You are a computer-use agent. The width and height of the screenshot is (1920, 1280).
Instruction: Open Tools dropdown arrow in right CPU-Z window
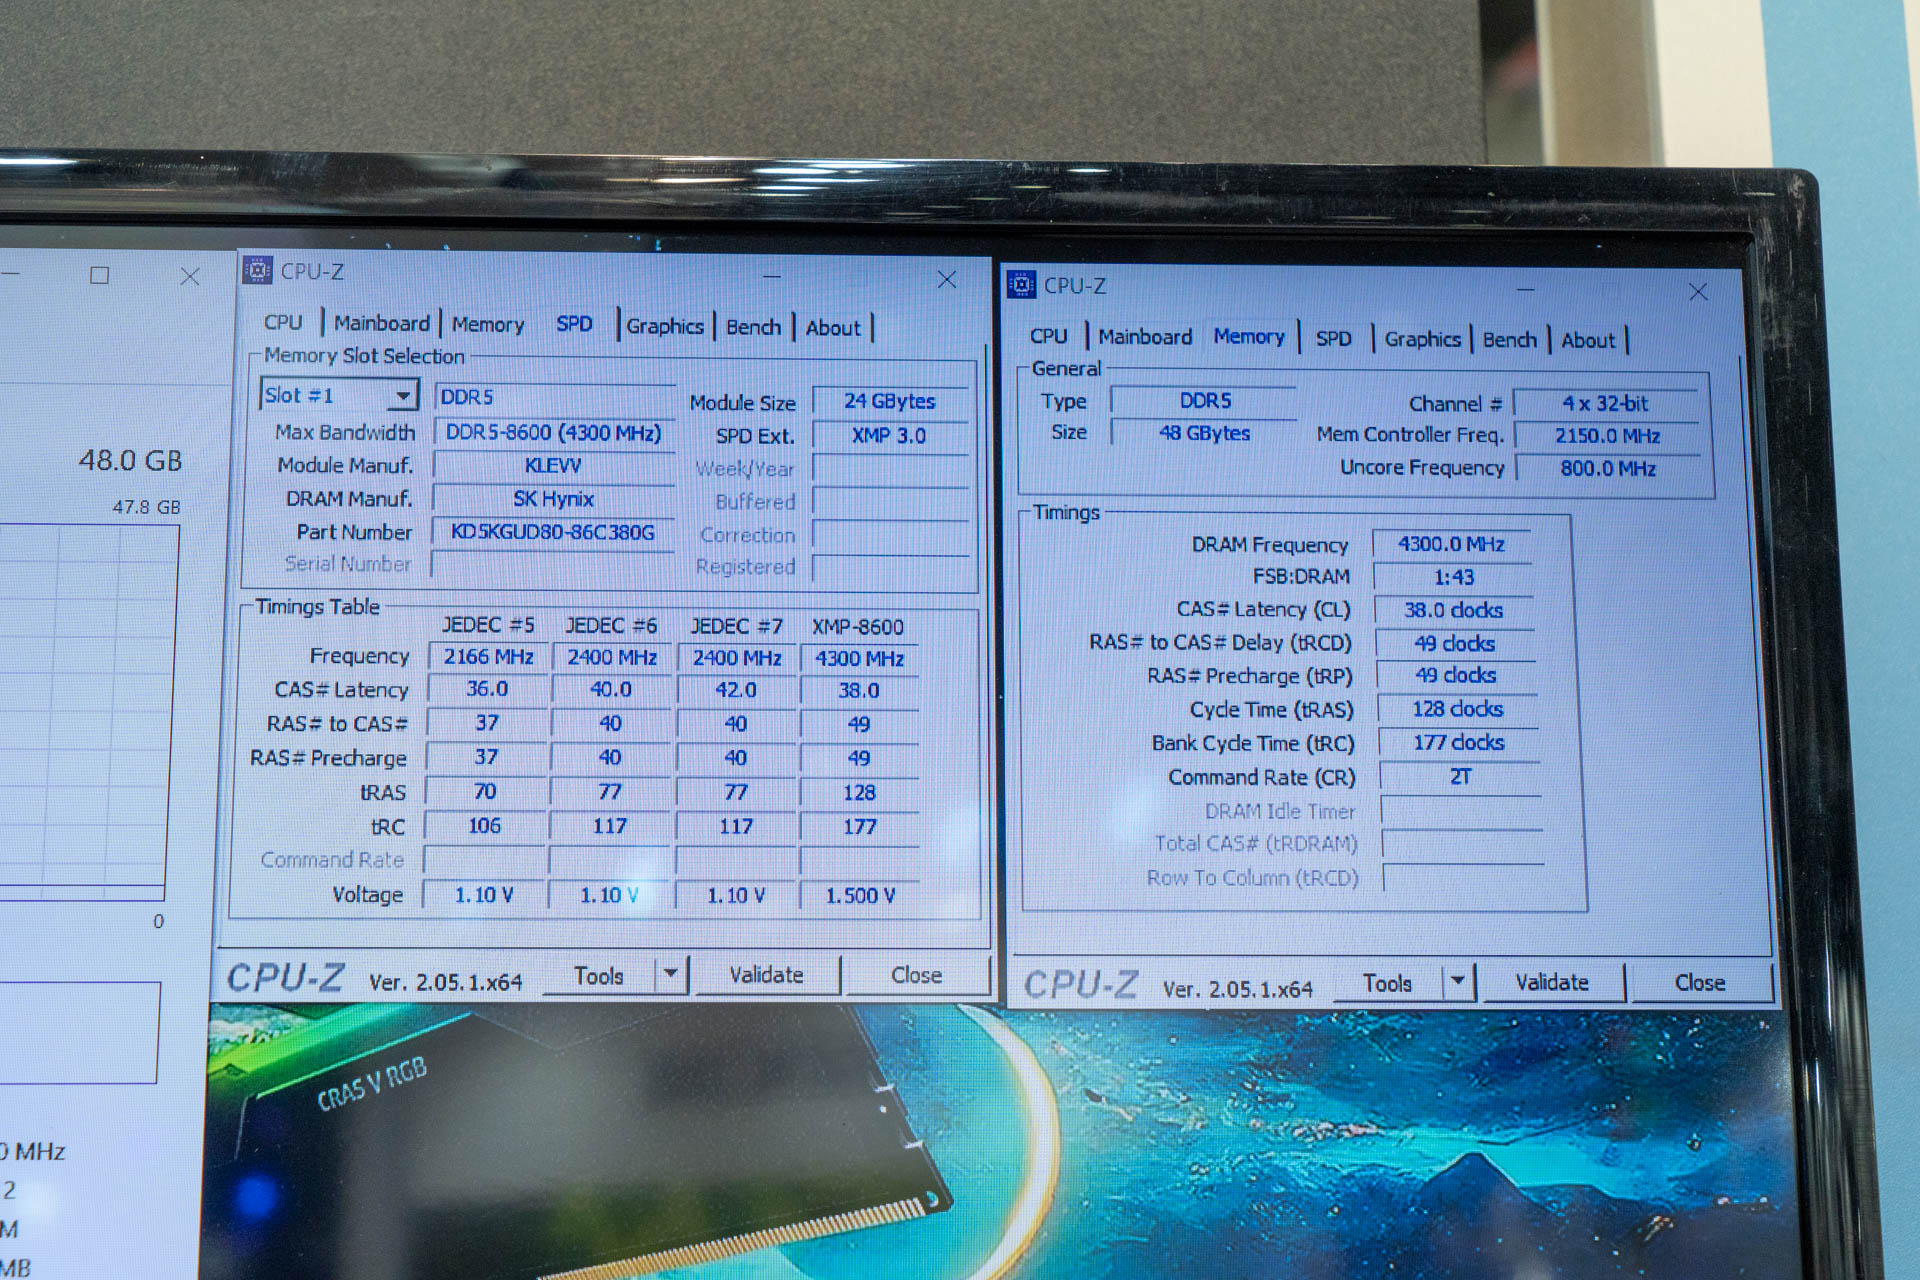1459,981
